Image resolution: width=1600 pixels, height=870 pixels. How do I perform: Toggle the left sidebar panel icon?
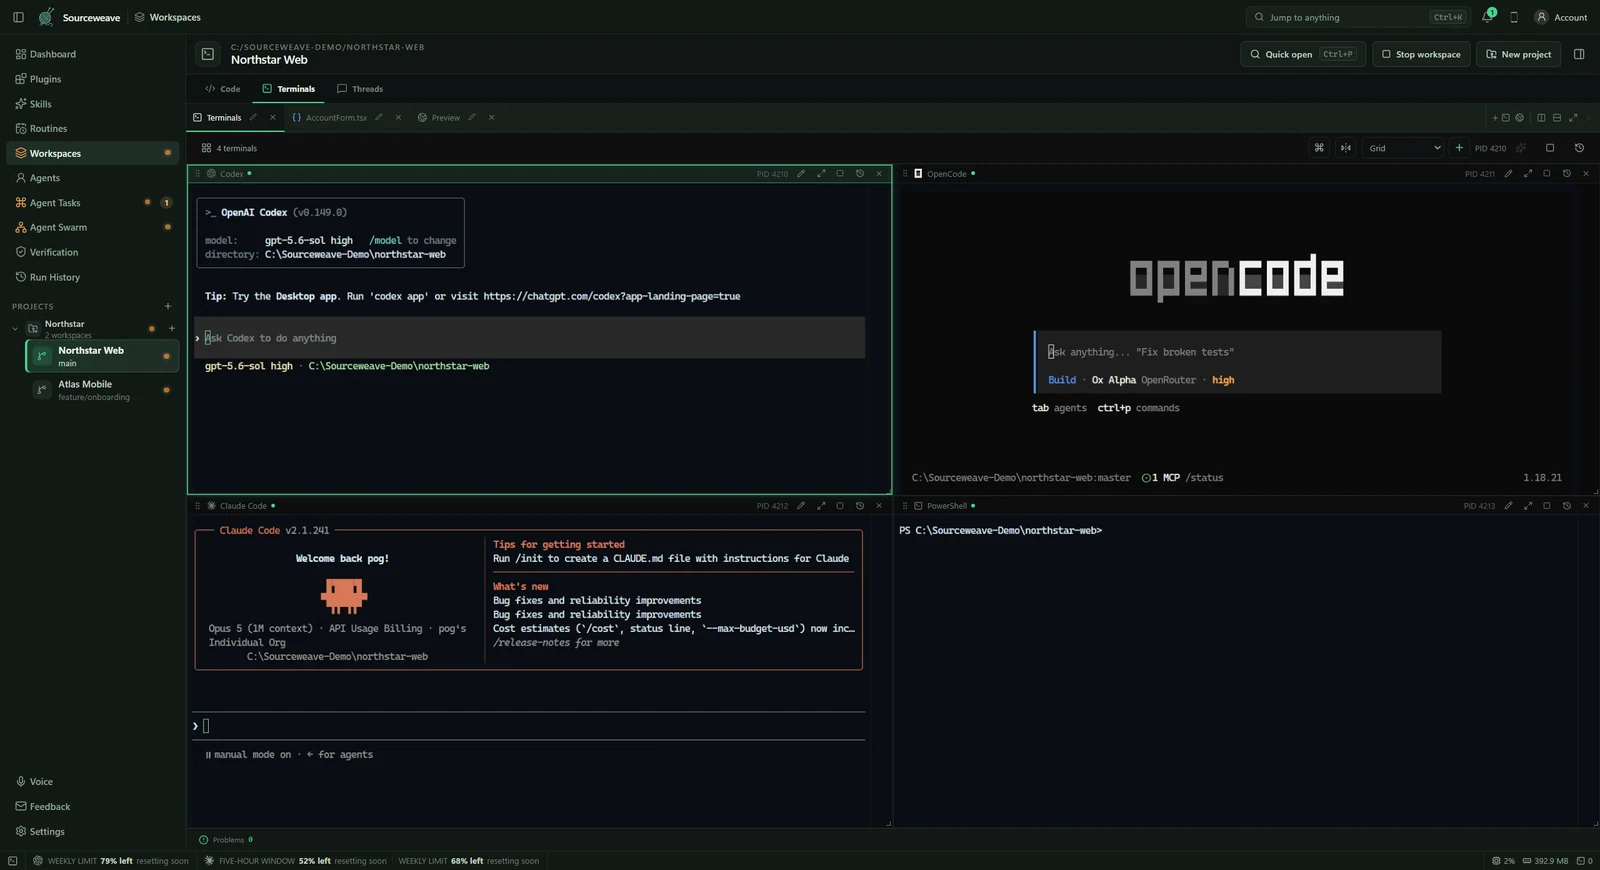tap(18, 17)
